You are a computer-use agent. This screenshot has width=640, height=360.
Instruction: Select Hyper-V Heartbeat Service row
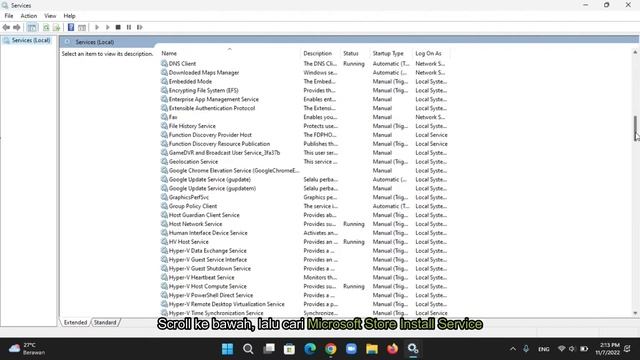tap(304, 278)
